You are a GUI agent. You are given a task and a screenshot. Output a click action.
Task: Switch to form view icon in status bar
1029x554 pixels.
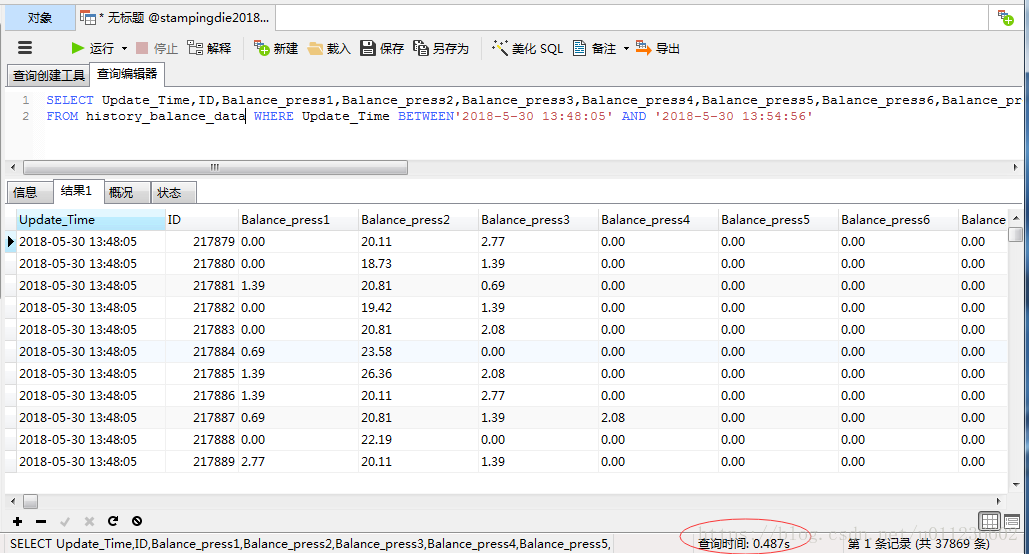click(x=1012, y=522)
